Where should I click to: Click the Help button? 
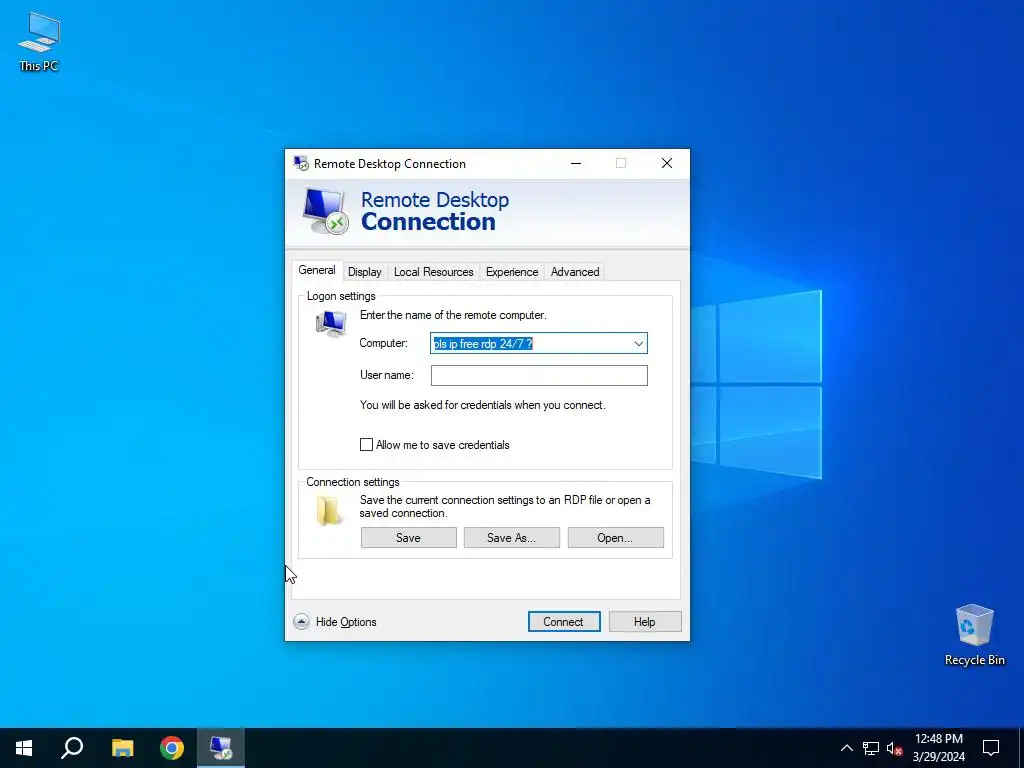(x=645, y=622)
